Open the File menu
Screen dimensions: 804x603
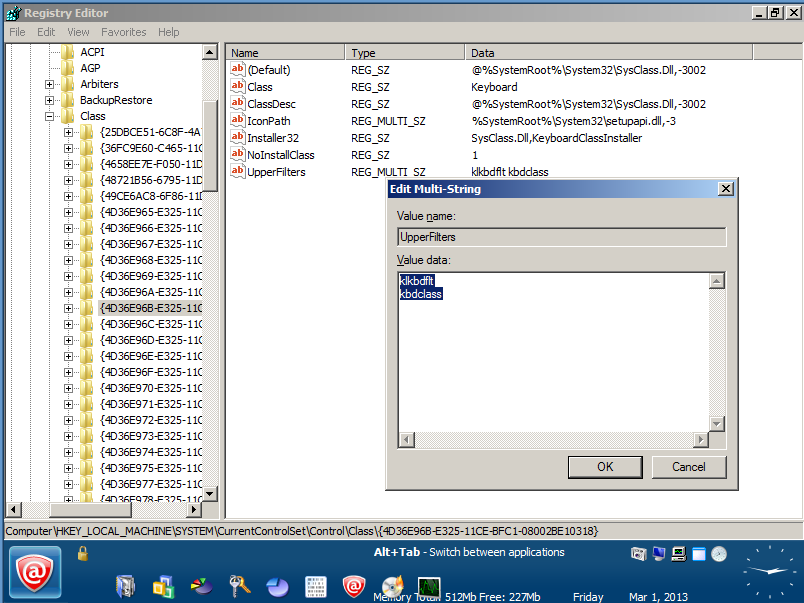tap(17, 32)
